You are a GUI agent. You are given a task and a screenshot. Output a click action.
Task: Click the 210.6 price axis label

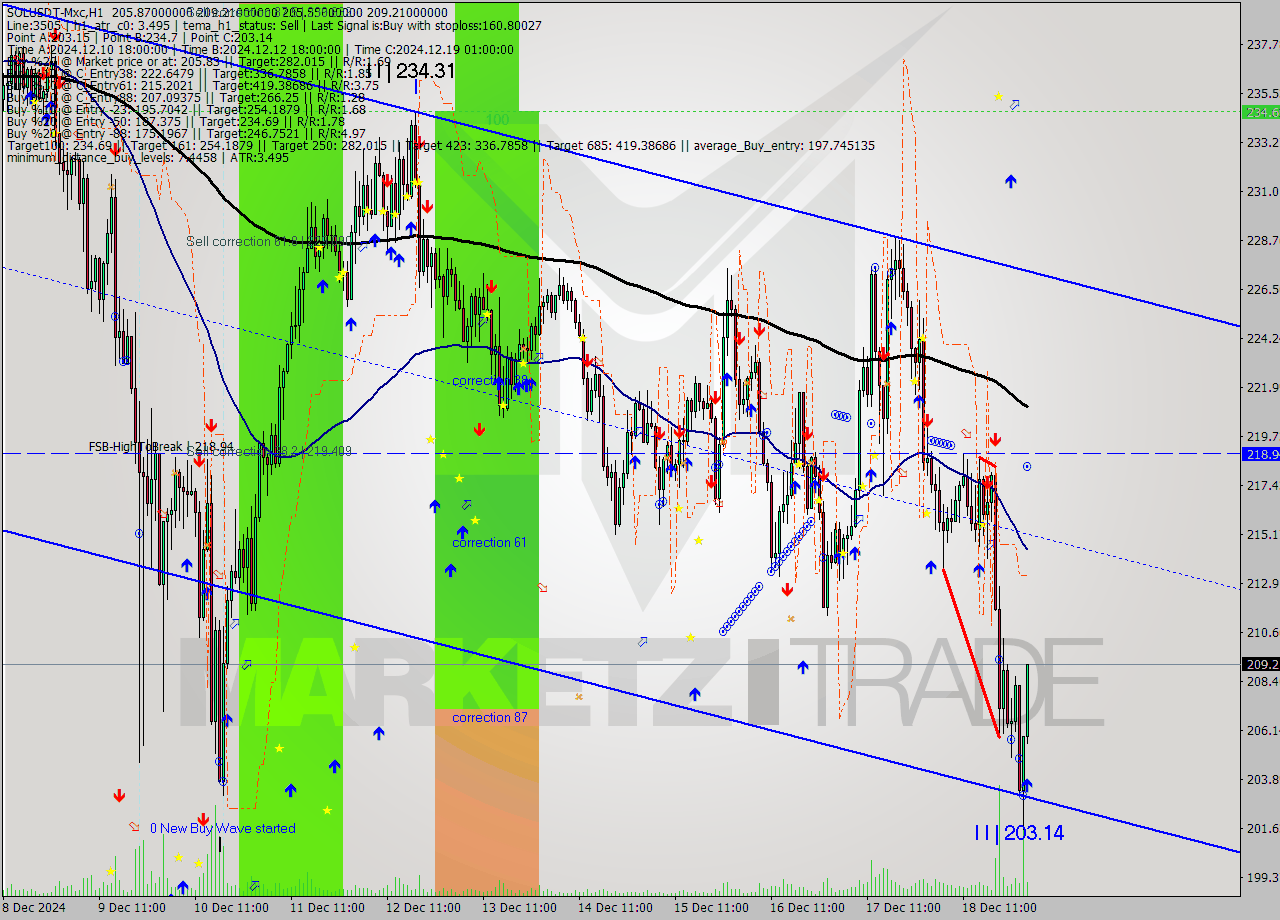coord(1262,633)
